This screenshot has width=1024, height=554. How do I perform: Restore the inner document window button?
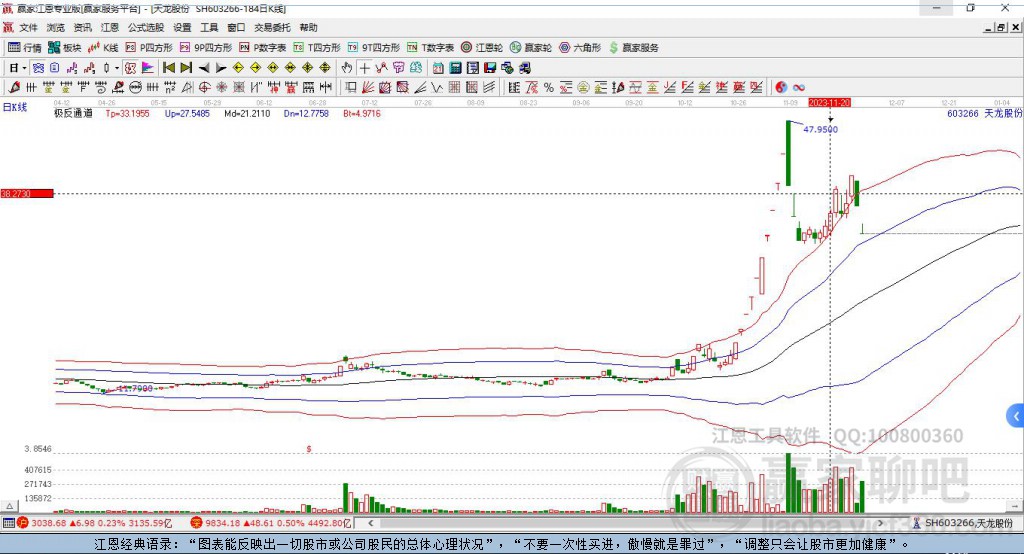point(1001,27)
